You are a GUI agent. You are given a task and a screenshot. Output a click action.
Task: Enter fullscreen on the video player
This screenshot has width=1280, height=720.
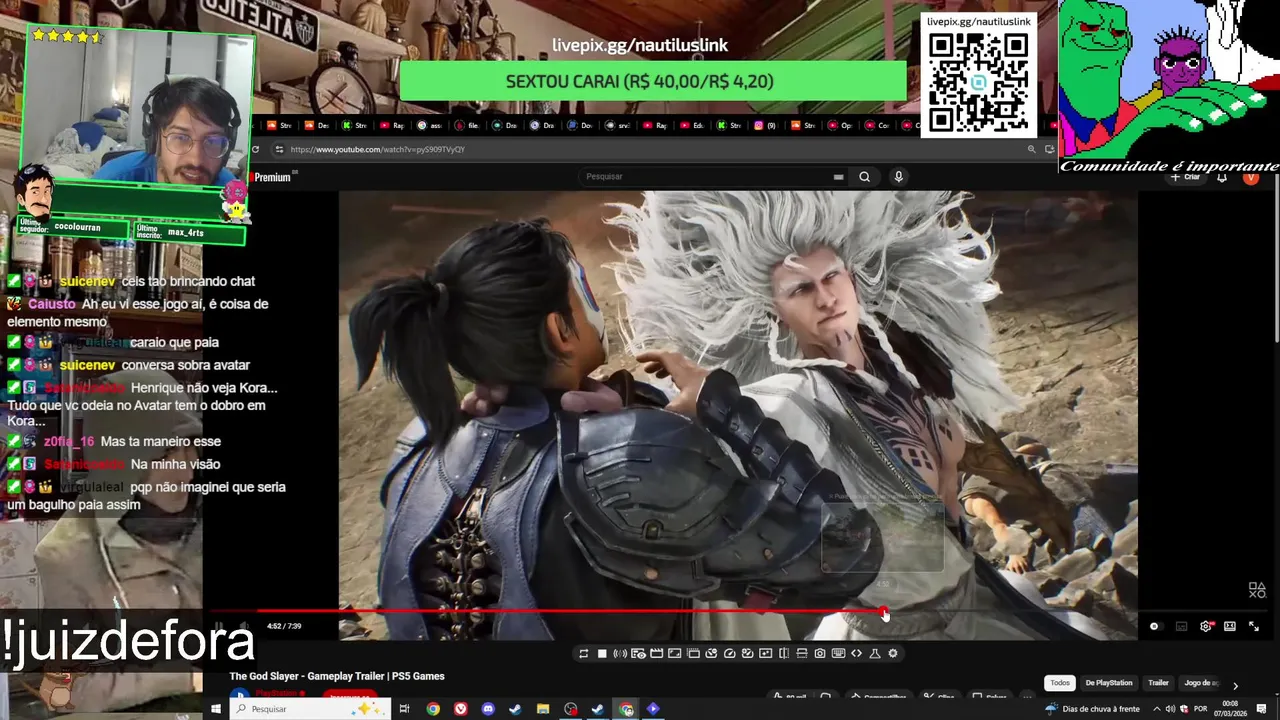[1254, 626]
